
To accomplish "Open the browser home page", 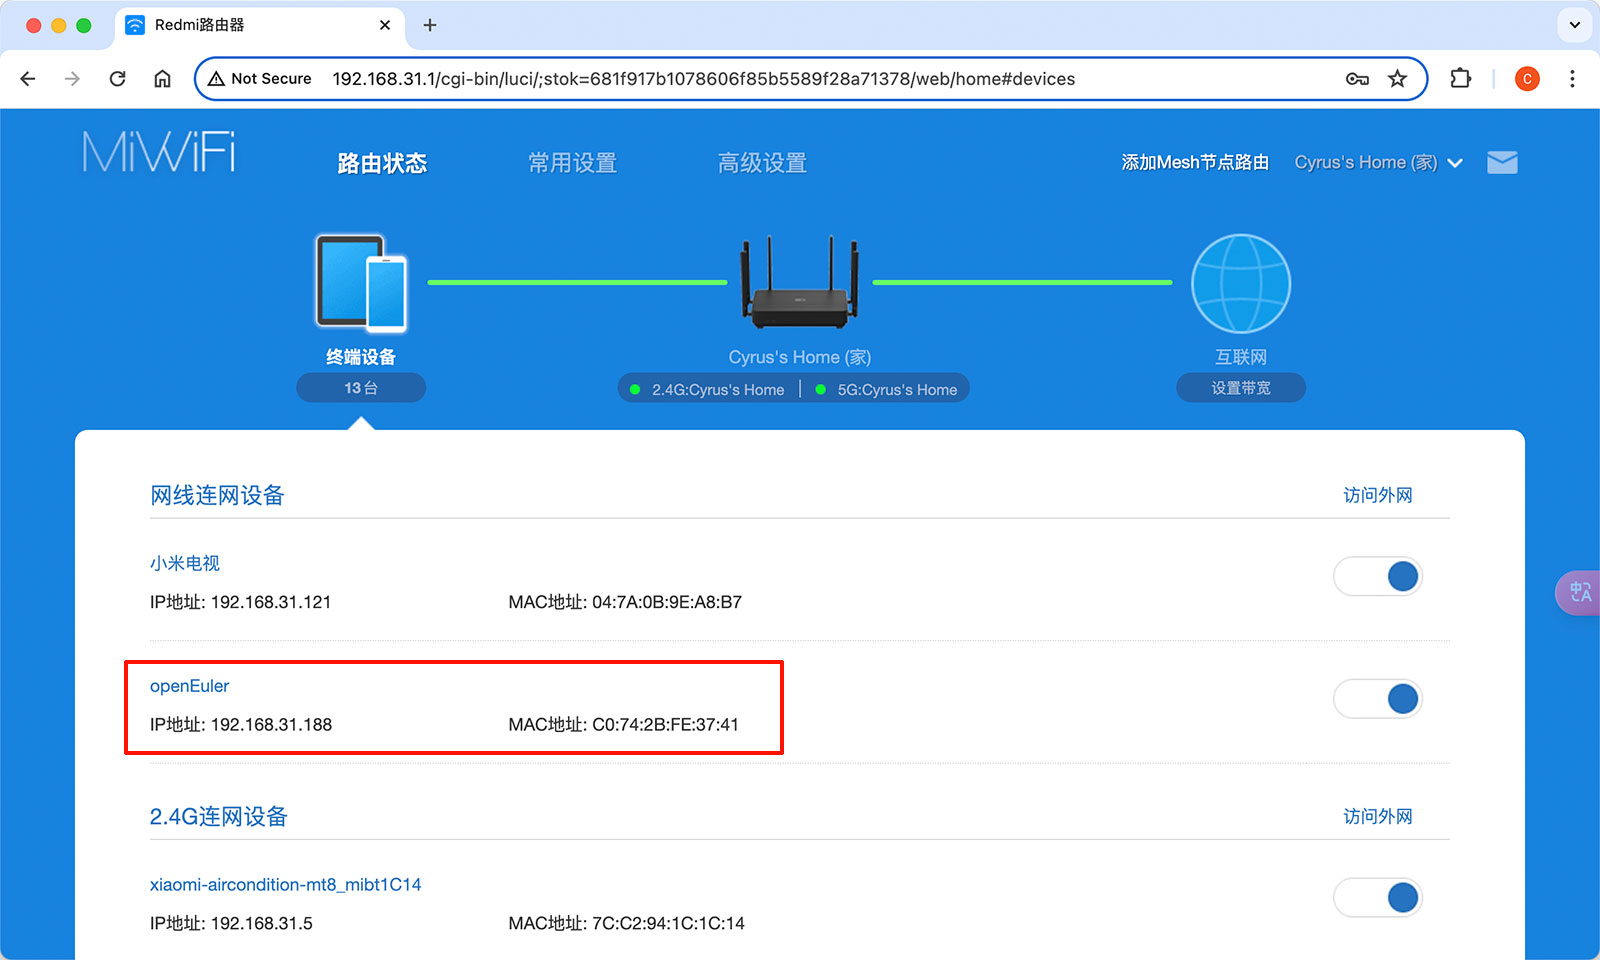I will (x=162, y=79).
